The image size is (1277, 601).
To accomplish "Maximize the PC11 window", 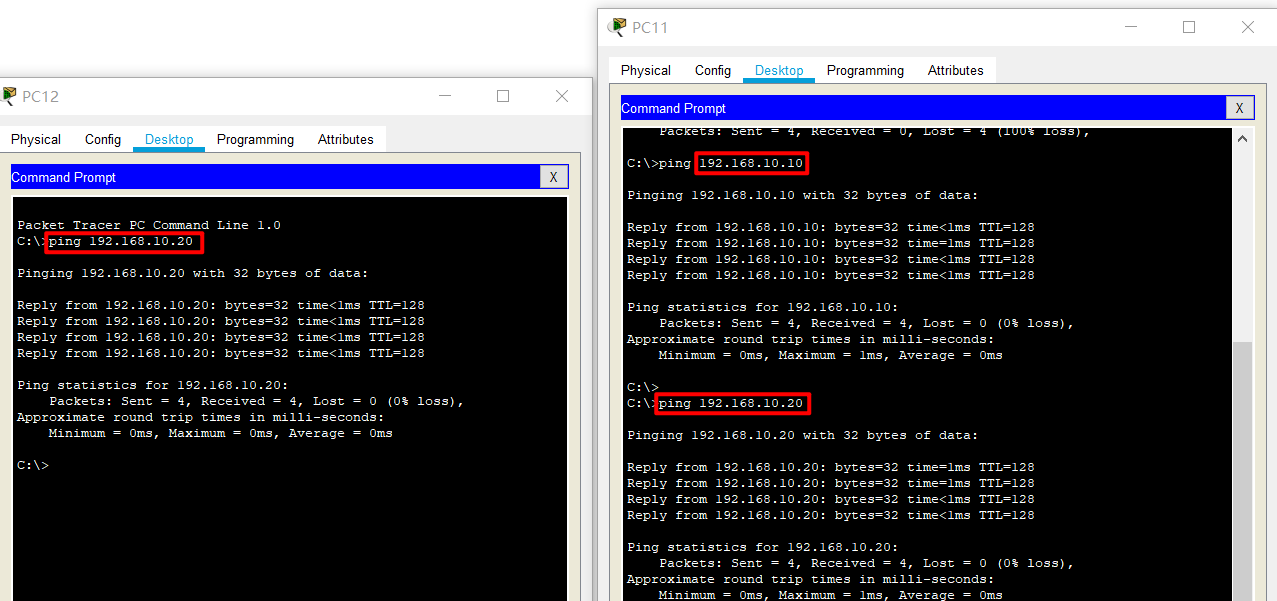I will [1189, 27].
